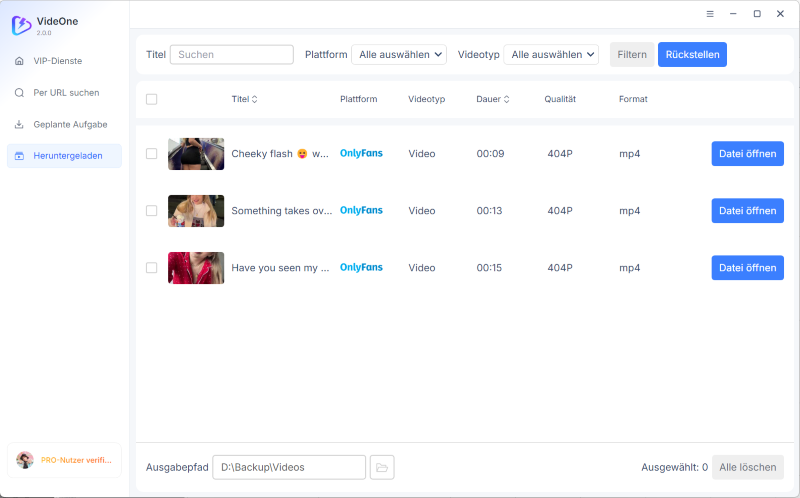Click 404P quality in Cheeky flash row
Screen dimensions: 800x498
pyautogui.click(x=560, y=154)
